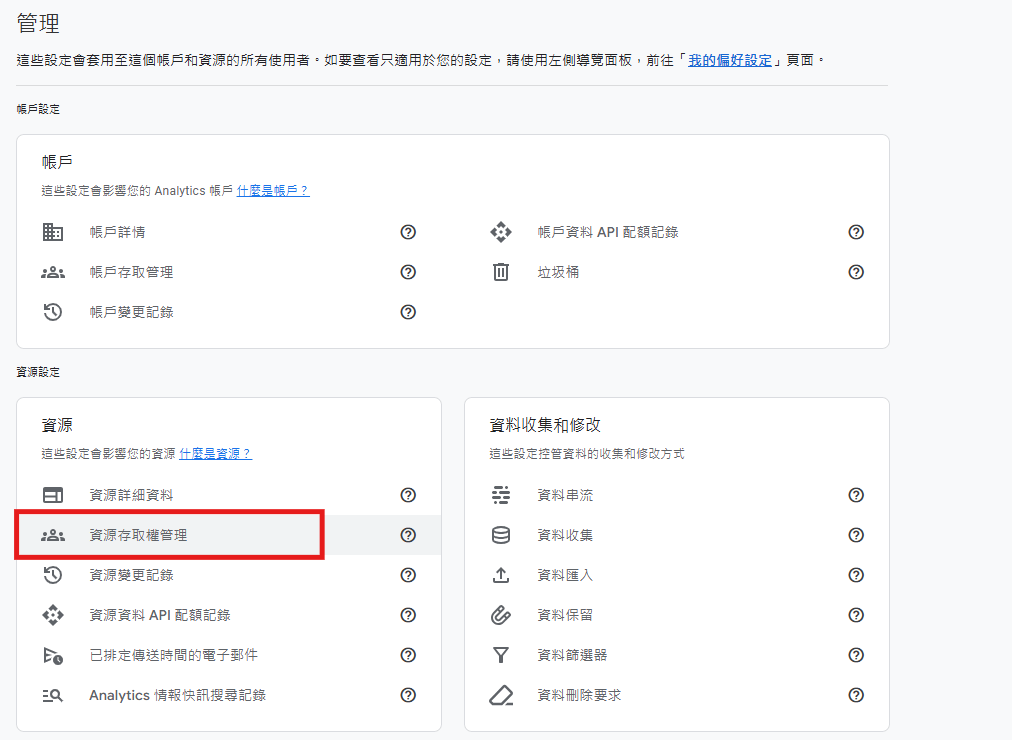Open 資源變更記錄 menu item

[x=131, y=575]
